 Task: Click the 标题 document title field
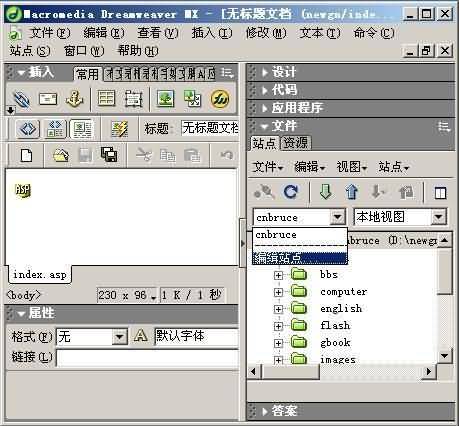click(210, 128)
